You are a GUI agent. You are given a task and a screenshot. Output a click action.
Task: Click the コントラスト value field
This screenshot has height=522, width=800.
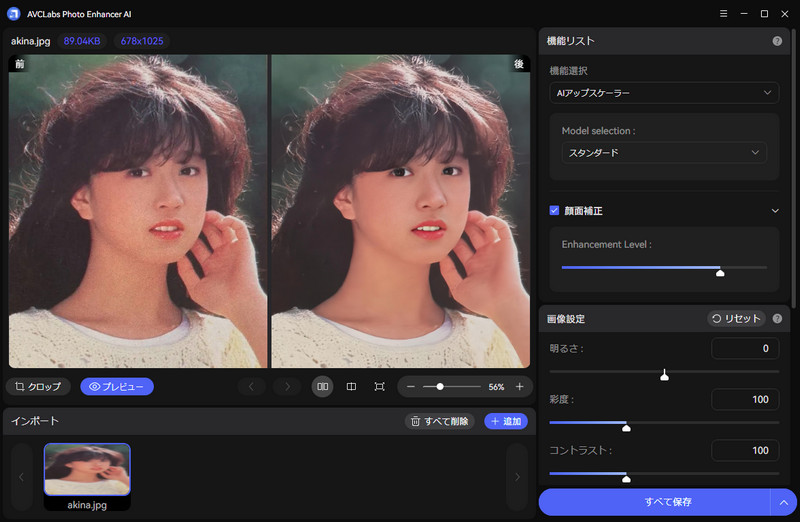(745, 451)
